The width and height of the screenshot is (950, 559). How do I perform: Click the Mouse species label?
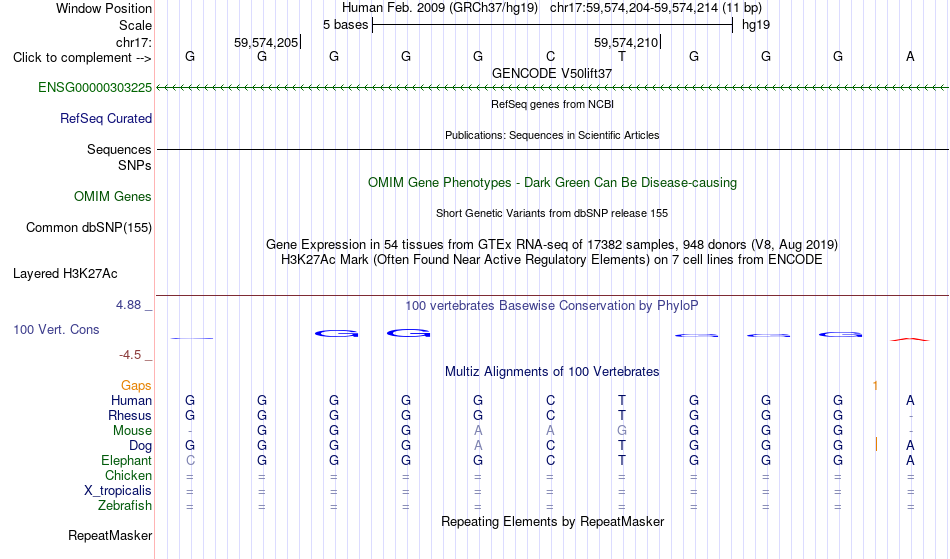[132, 431]
